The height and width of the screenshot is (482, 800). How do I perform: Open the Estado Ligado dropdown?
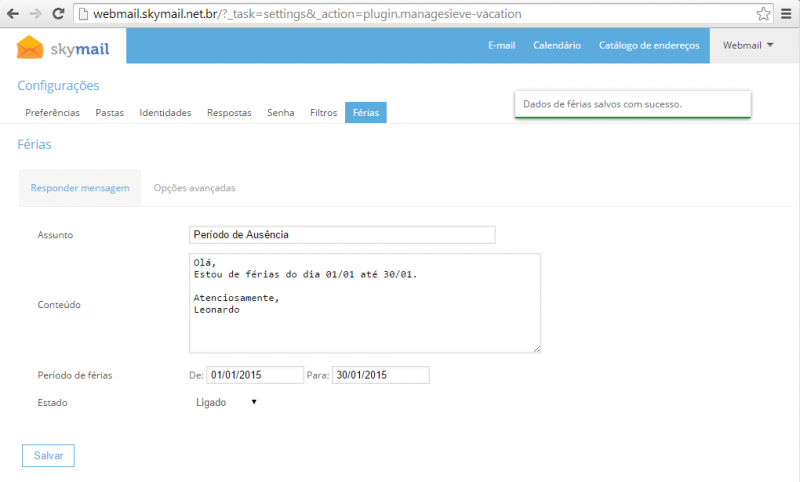(x=225, y=402)
